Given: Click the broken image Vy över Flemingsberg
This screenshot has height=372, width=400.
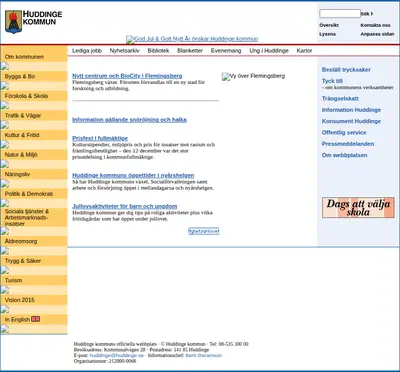Looking at the screenshot, I should pyautogui.click(x=253, y=76).
